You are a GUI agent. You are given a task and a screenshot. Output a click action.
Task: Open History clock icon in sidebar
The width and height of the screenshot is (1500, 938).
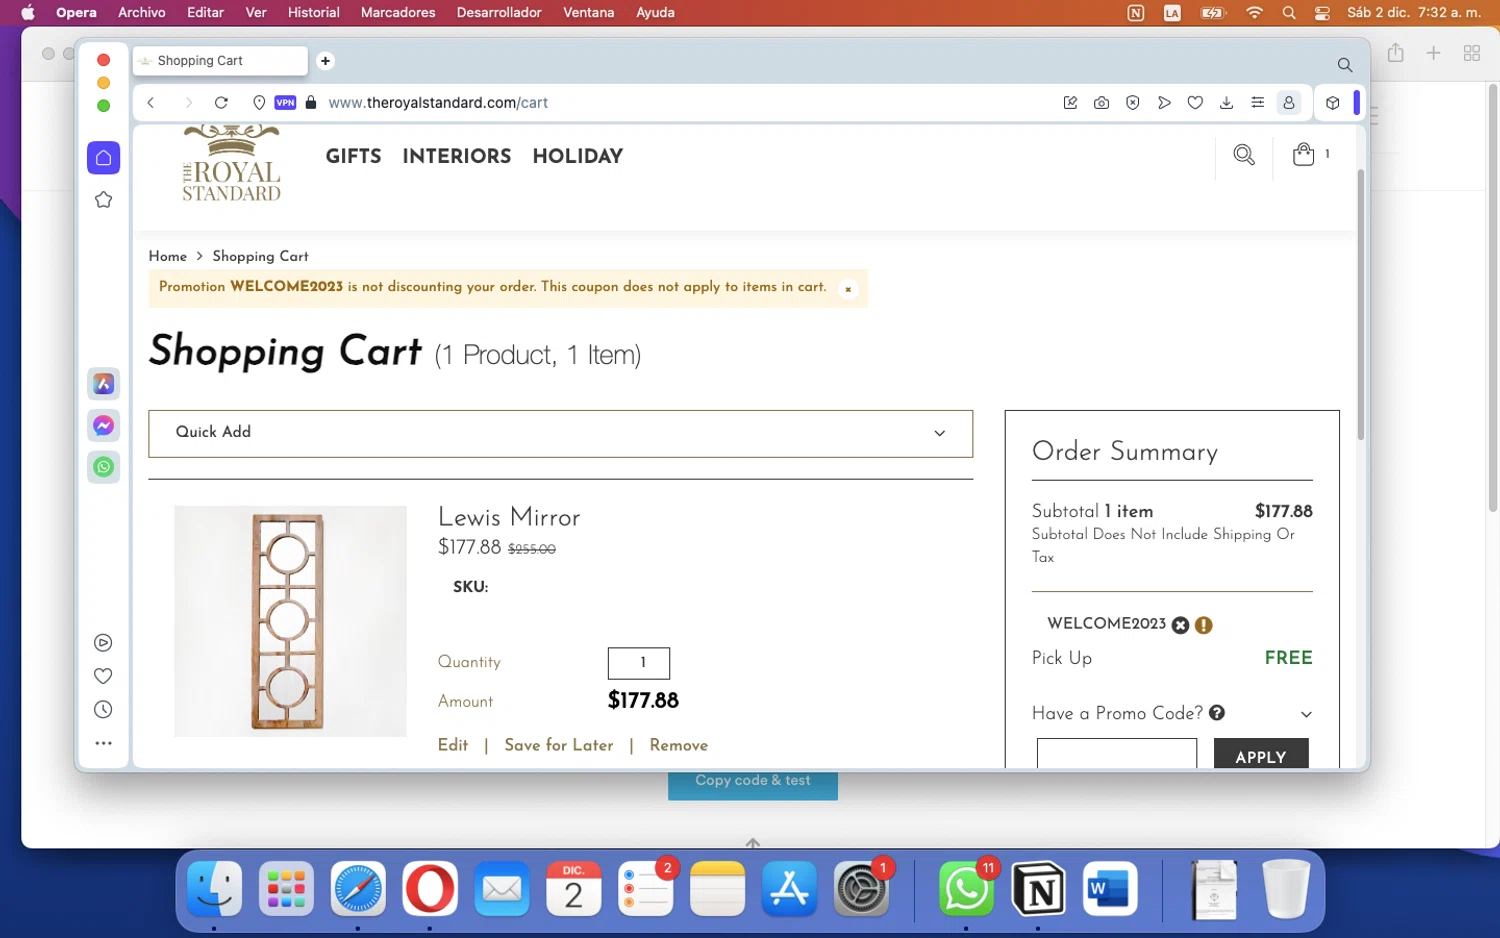pyautogui.click(x=103, y=710)
